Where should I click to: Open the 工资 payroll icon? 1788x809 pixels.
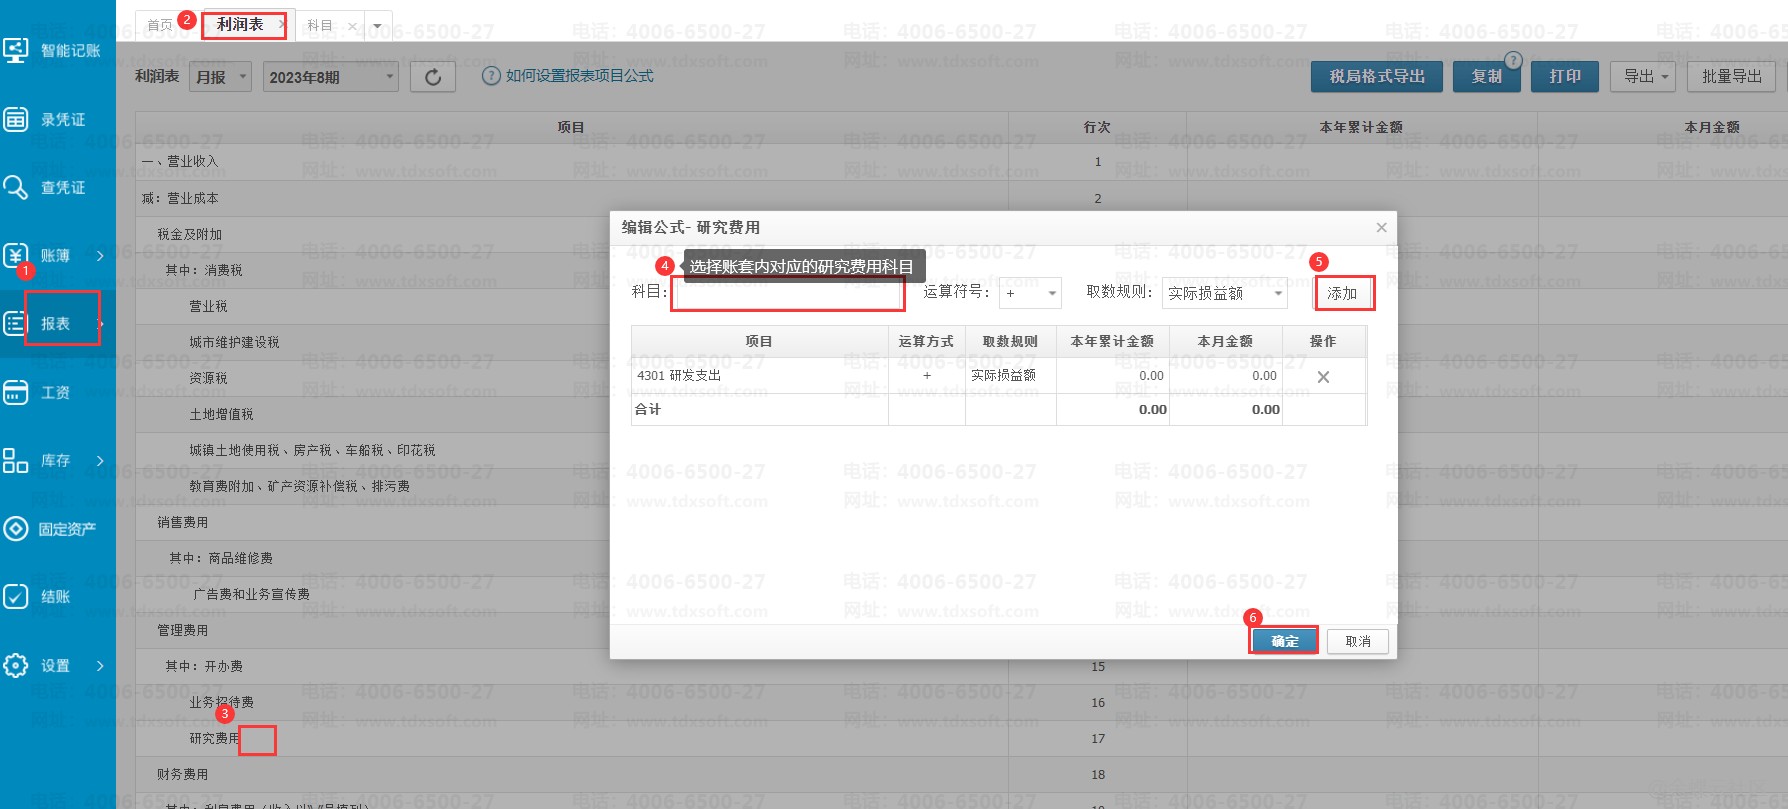coord(16,392)
